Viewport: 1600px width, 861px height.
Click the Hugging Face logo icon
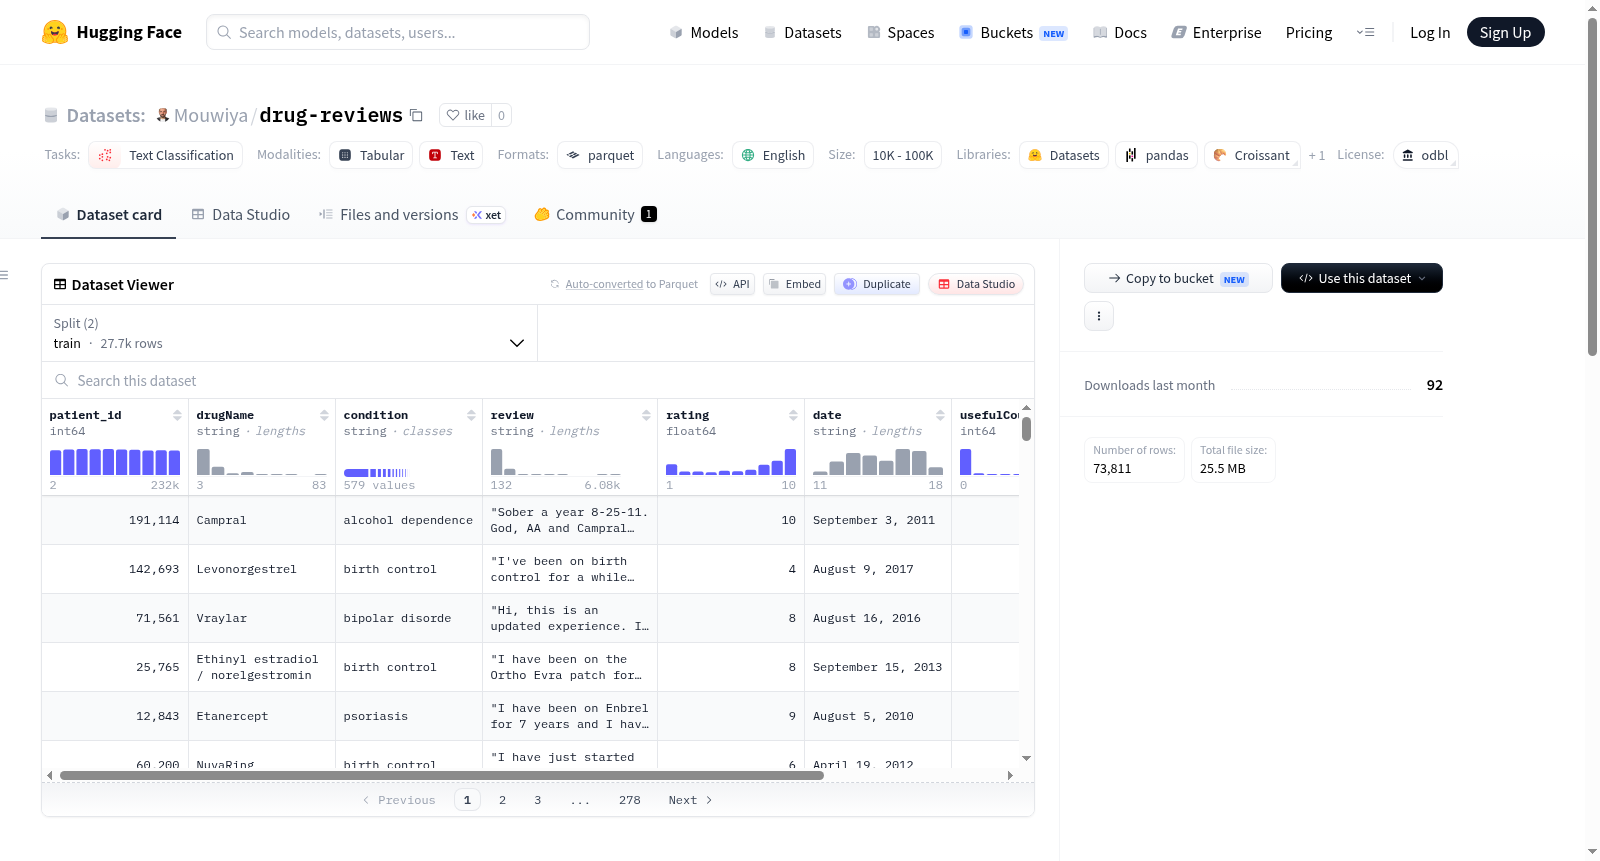click(55, 32)
